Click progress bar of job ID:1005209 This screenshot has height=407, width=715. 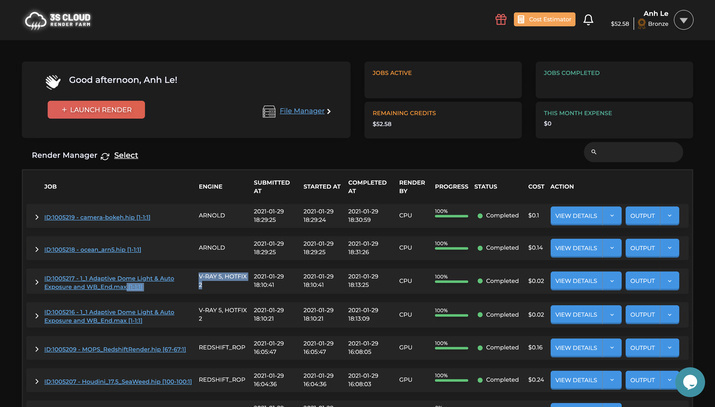pos(451,348)
